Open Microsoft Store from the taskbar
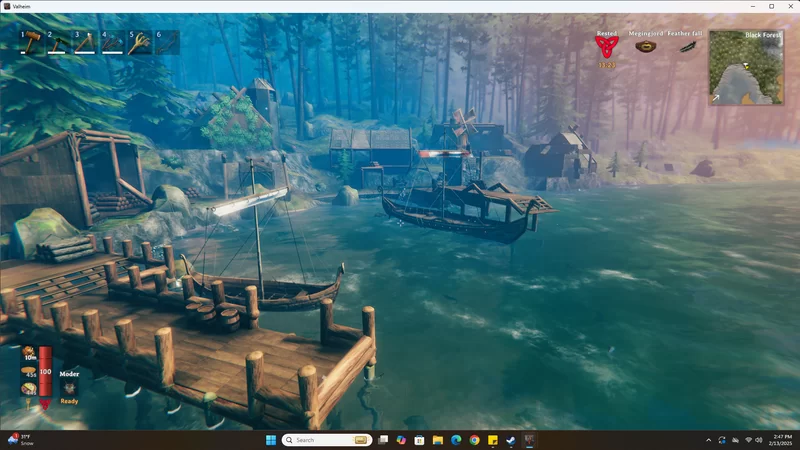 pos(419,440)
